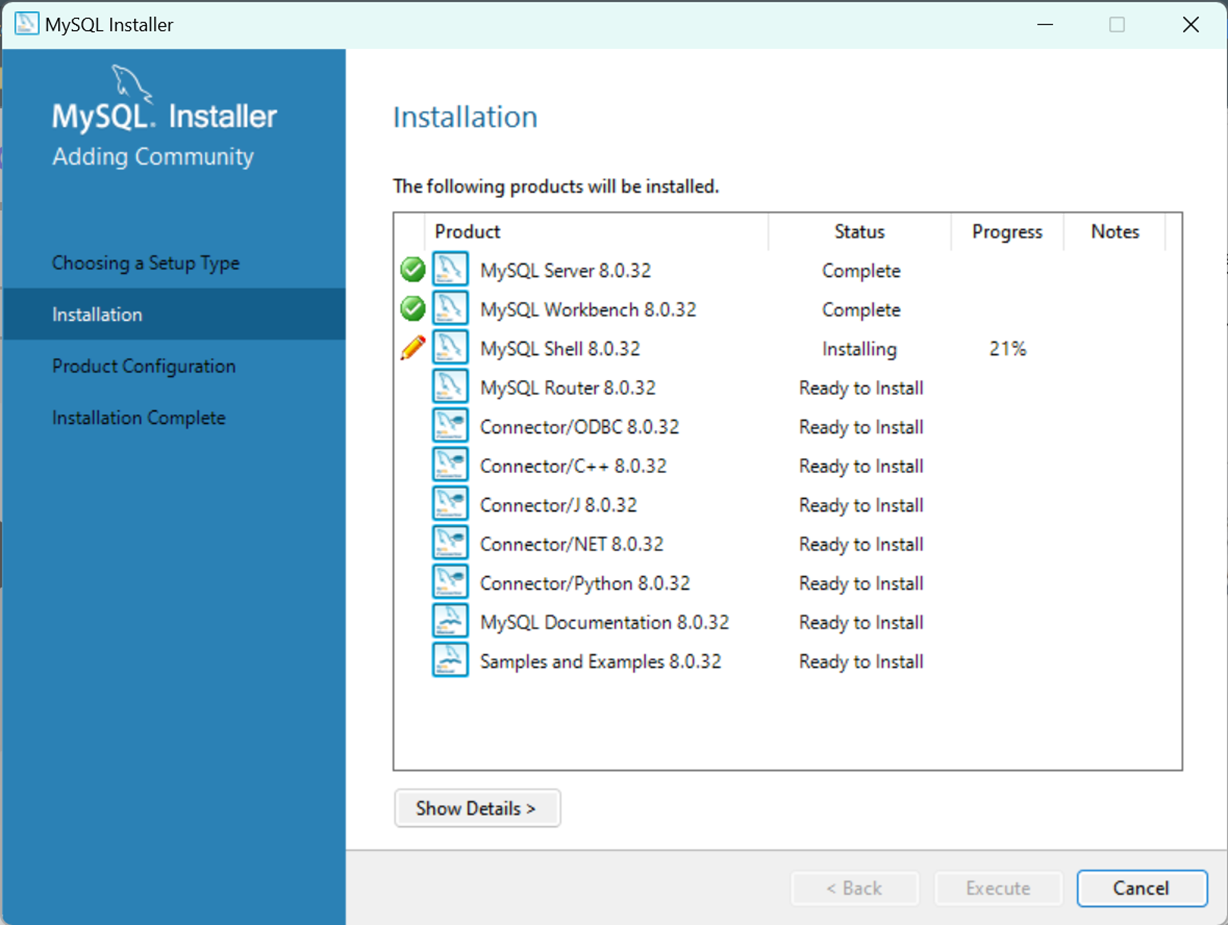
Task: Click the Installation page heading
Action: pos(465,117)
